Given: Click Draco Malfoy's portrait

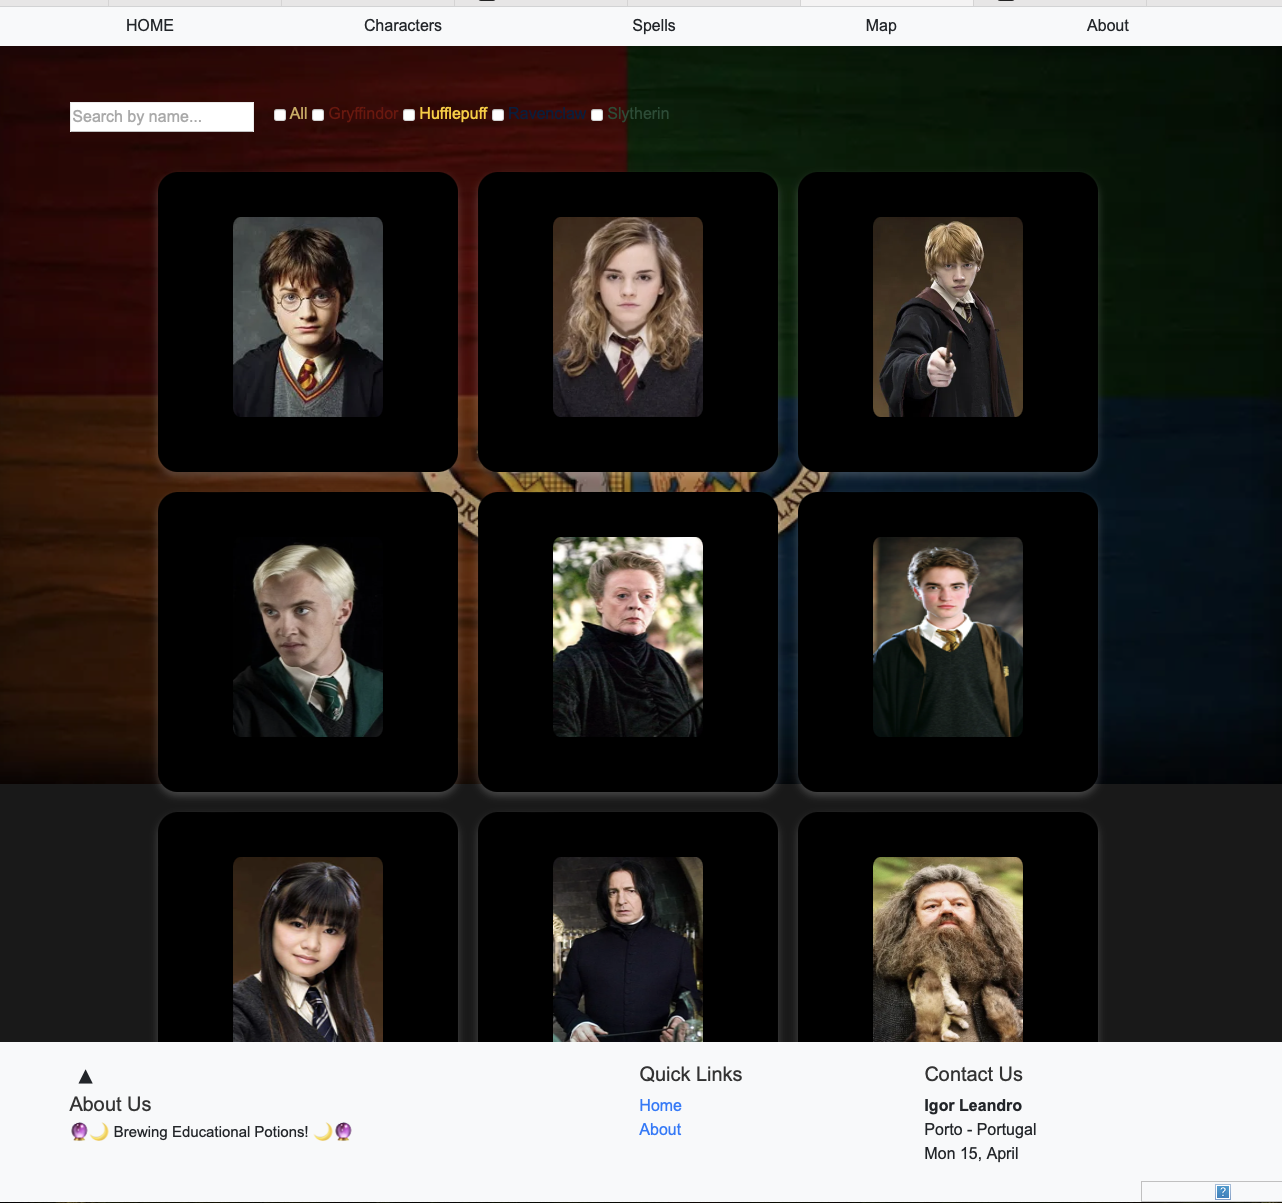Looking at the screenshot, I should point(307,637).
